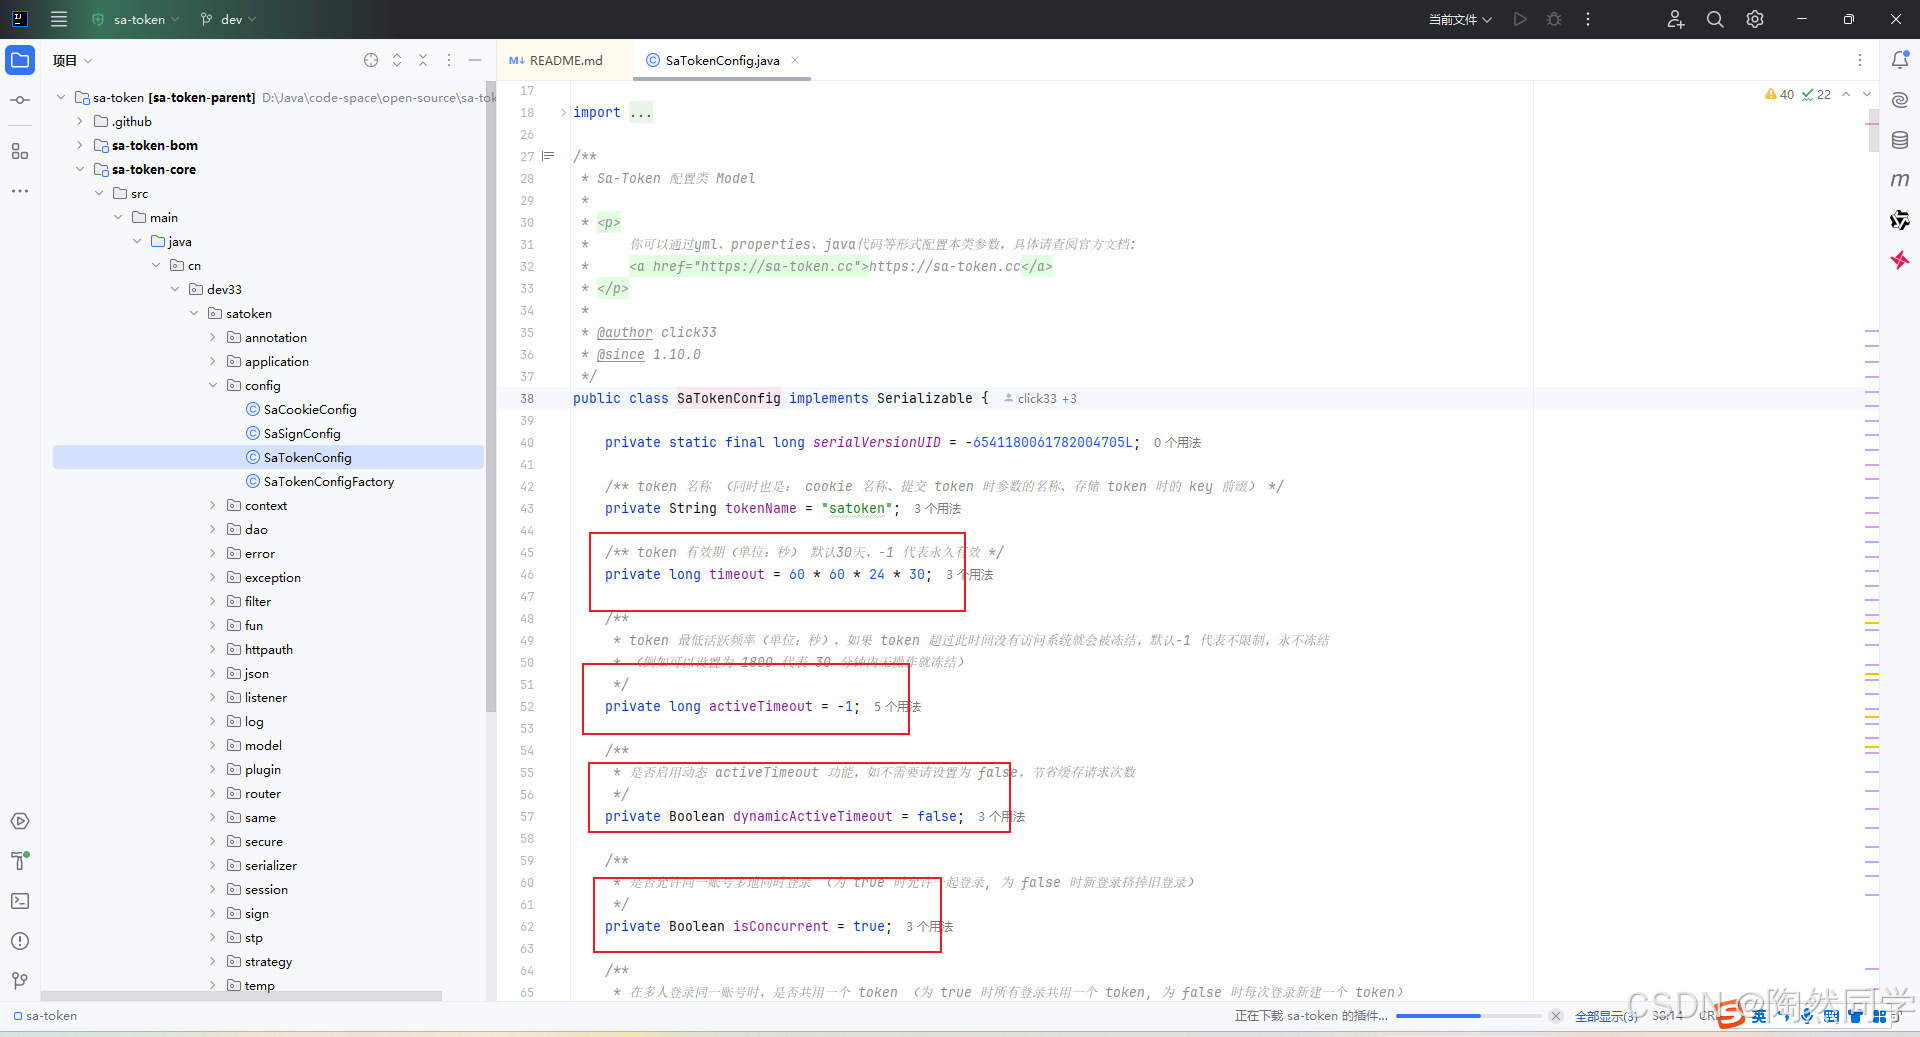Screen dimensions: 1920x1037
Task: Toggle rendered view for javadoc comment
Action: tap(548, 156)
